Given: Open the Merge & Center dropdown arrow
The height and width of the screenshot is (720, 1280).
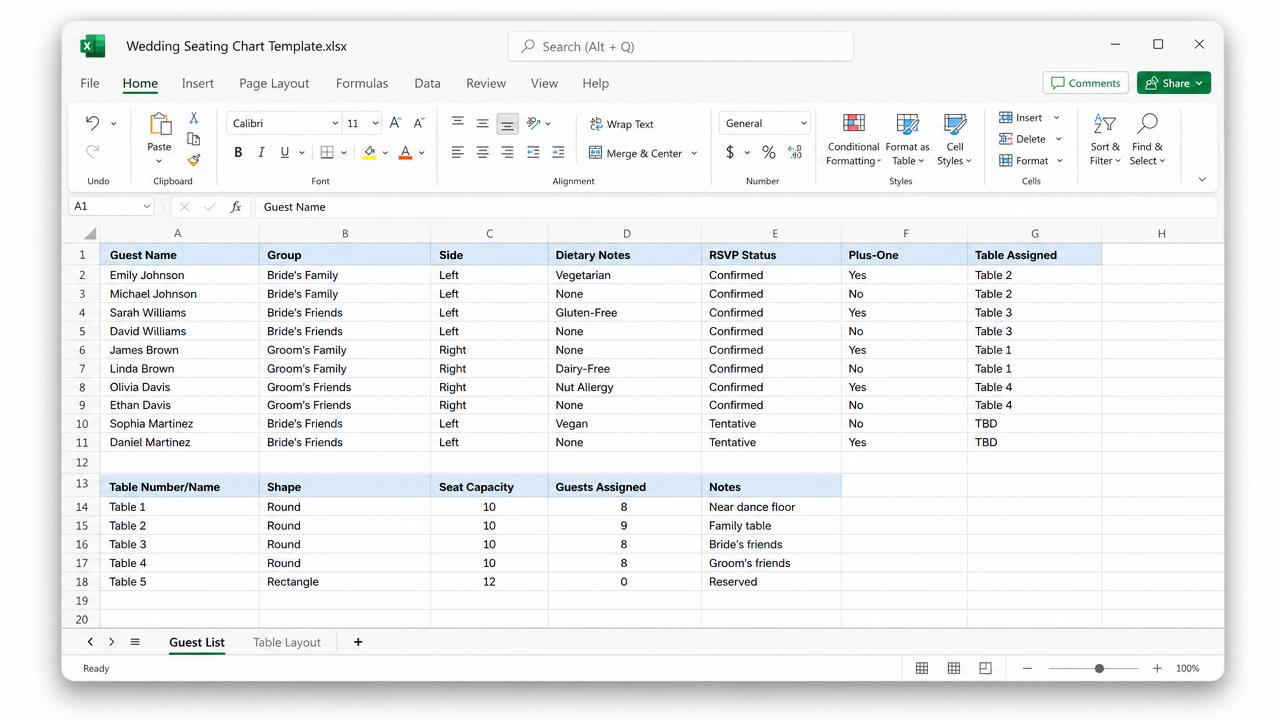Looking at the screenshot, I should click(694, 153).
